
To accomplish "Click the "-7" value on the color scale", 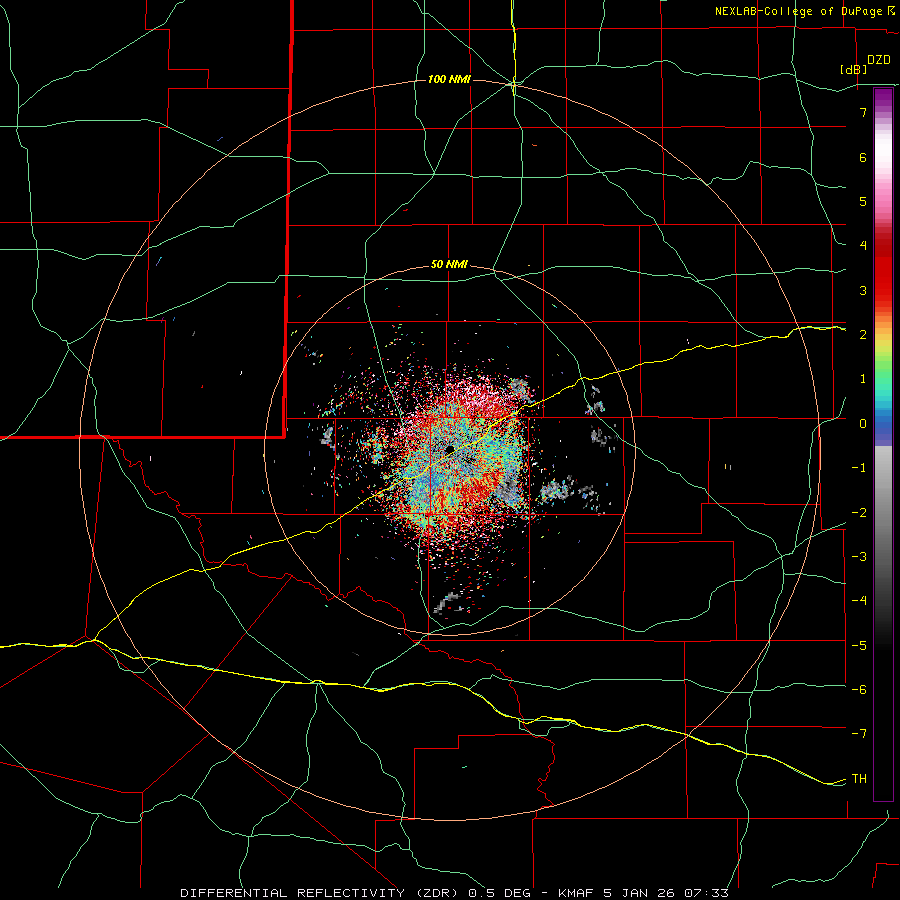I will point(859,734).
